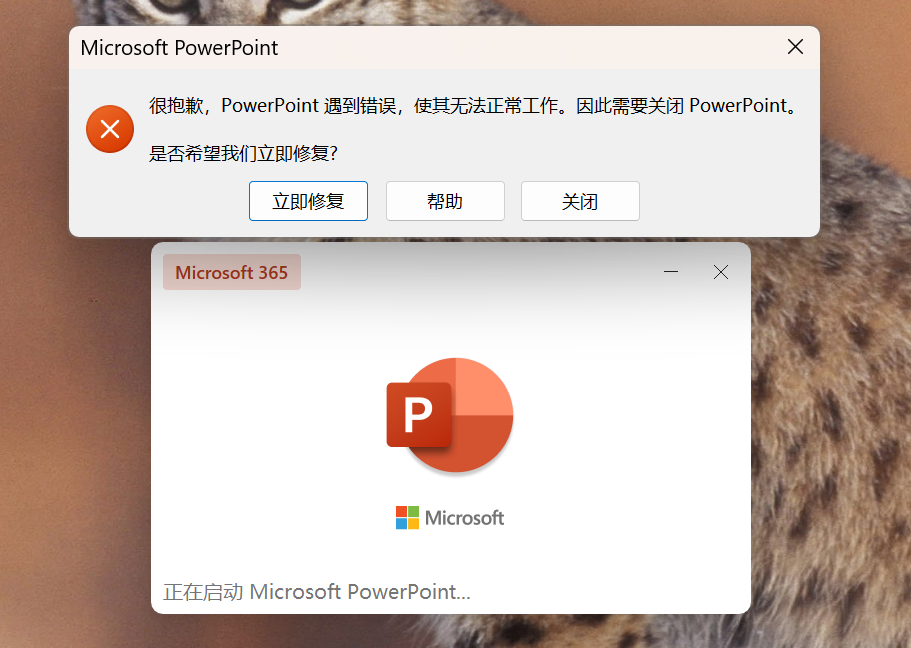Click the PowerPoint logo on the splash screen
The image size is (911, 648).
(450, 415)
